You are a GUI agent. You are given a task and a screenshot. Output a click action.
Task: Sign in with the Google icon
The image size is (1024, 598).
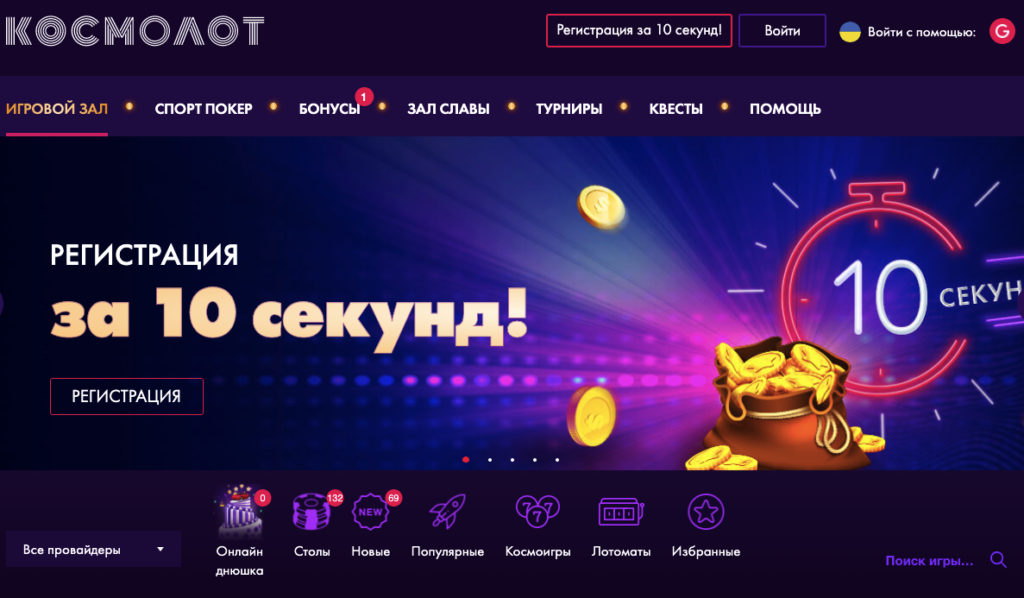1002,31
